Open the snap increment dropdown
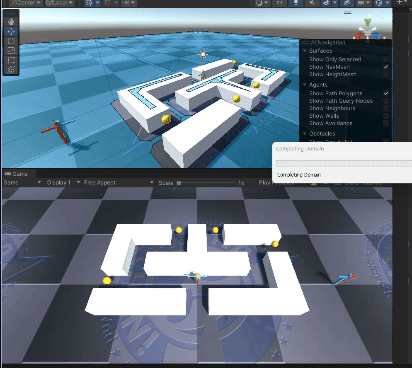Image resolution: width=412 pixels, height=368 pixels. [x=129, y=3]
